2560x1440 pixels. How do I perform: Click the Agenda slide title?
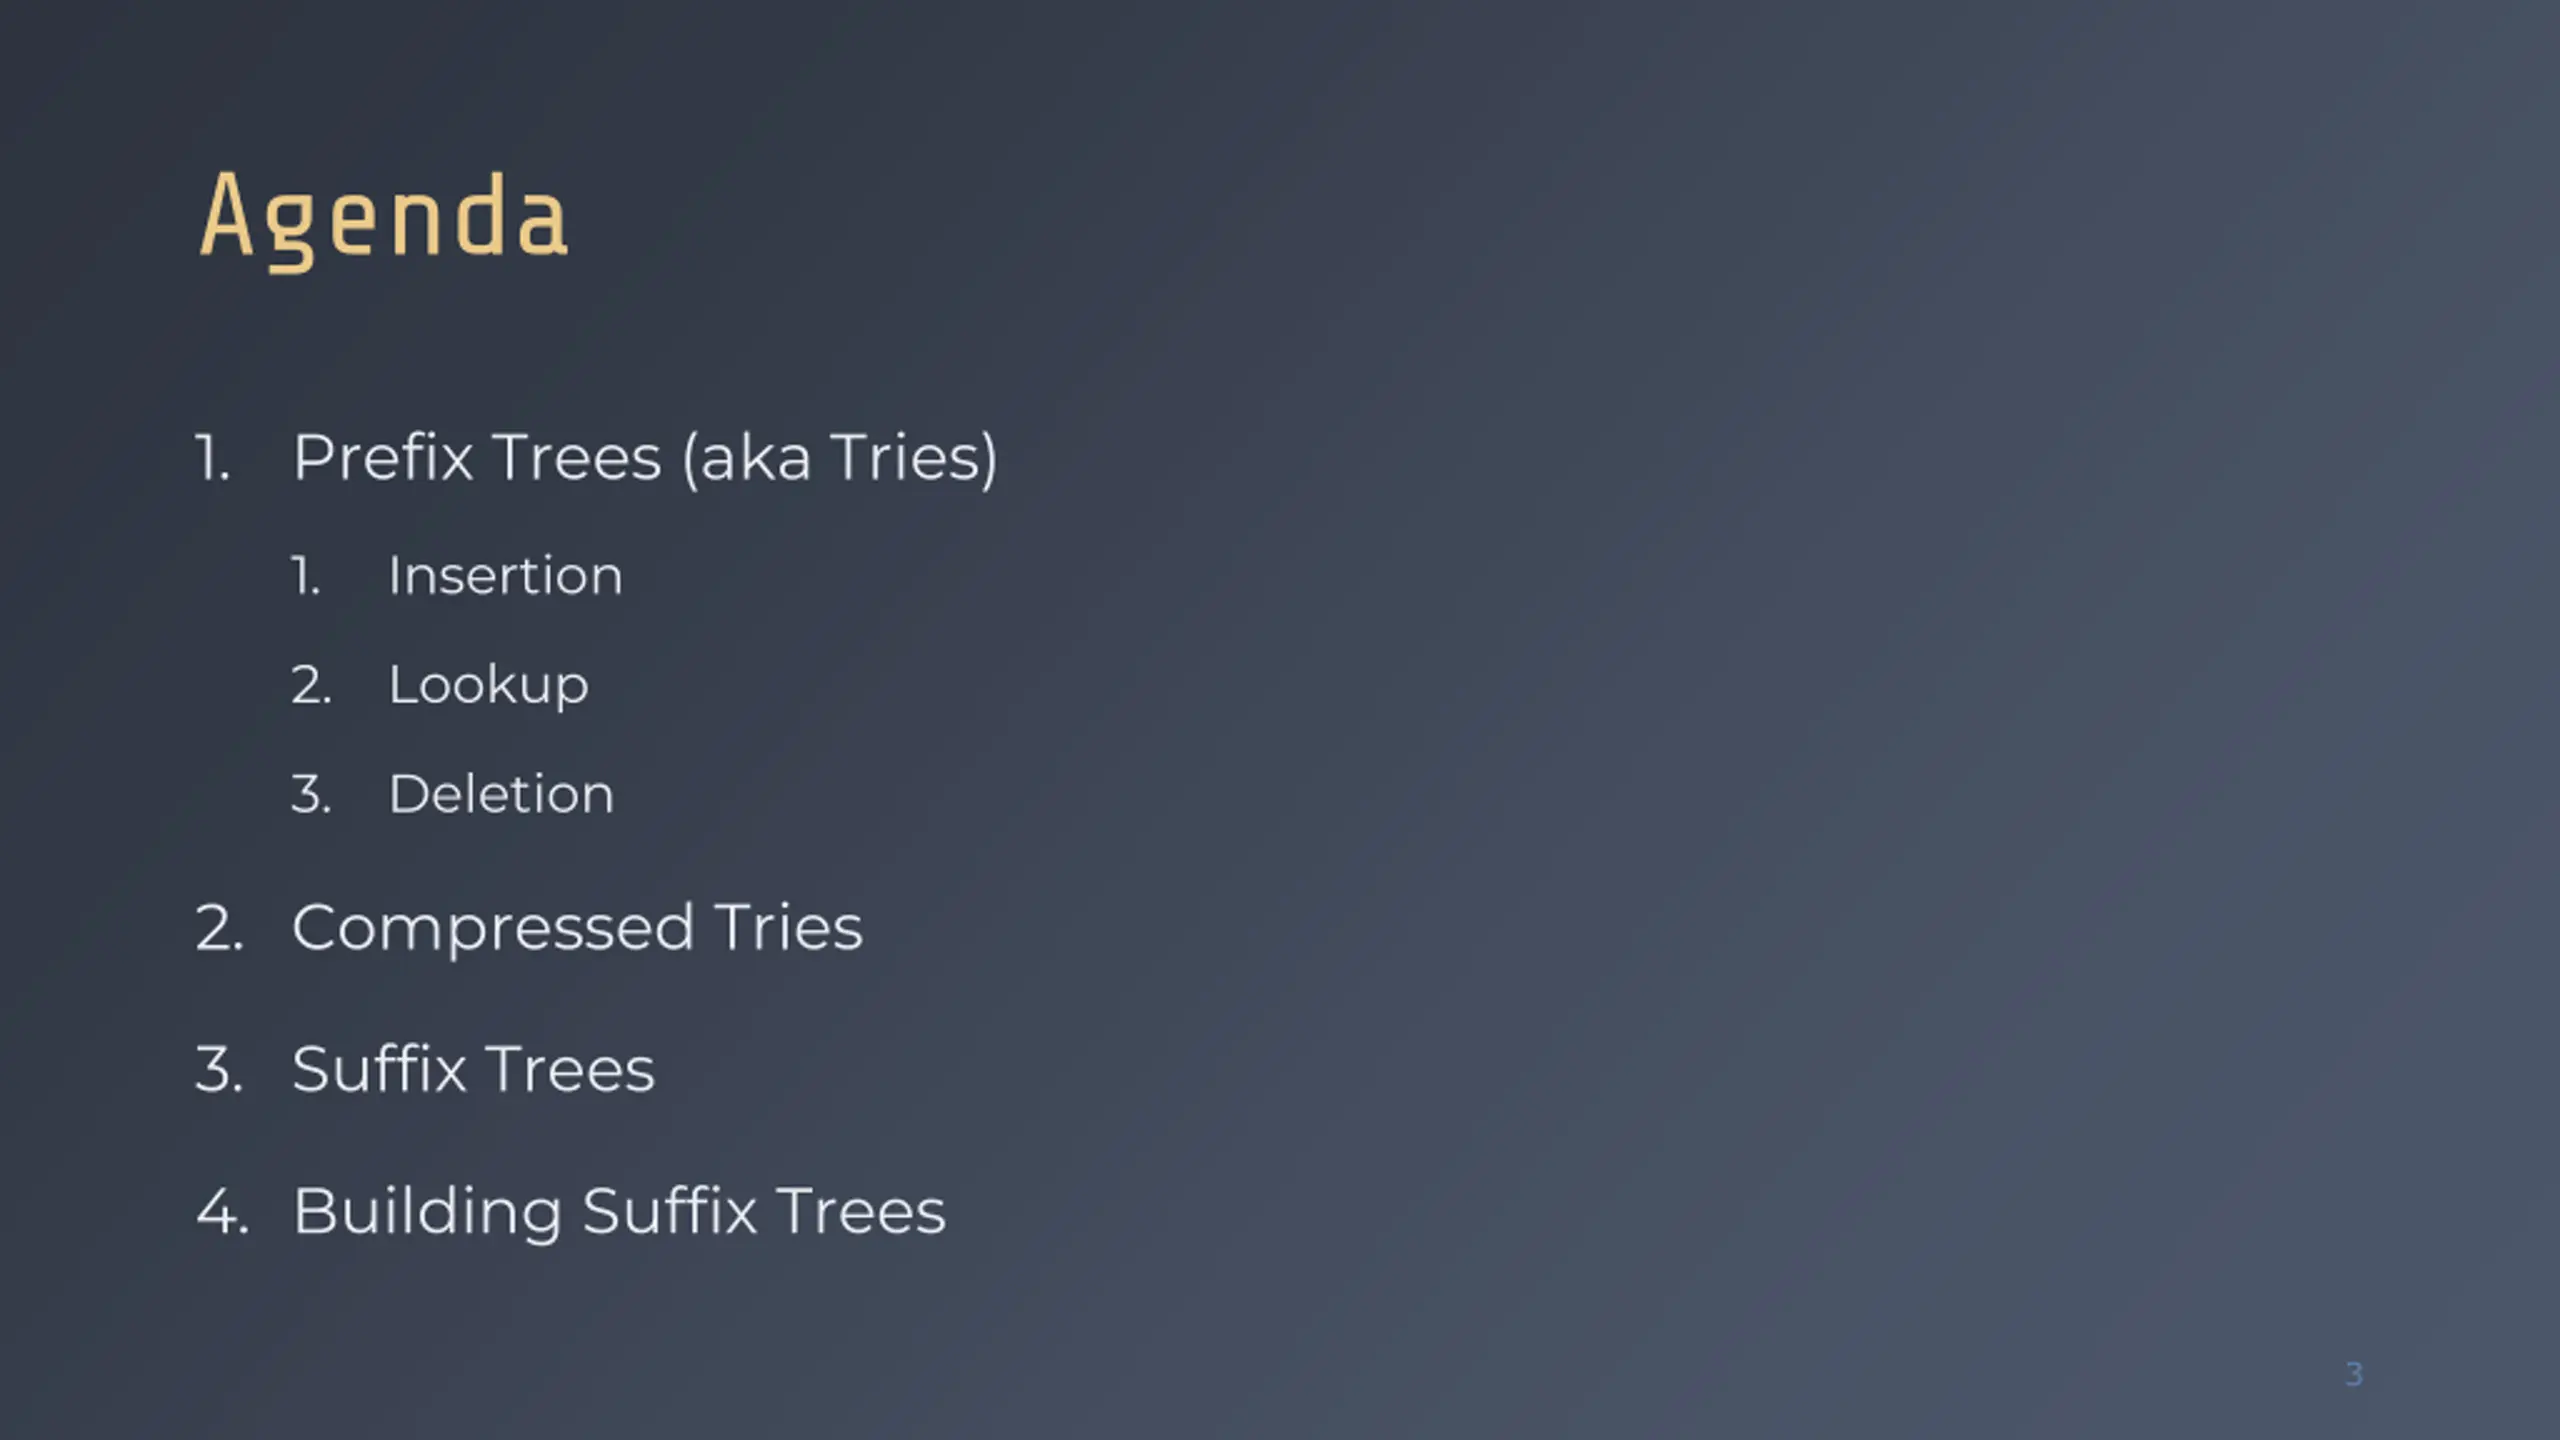[x=384, y=218]
